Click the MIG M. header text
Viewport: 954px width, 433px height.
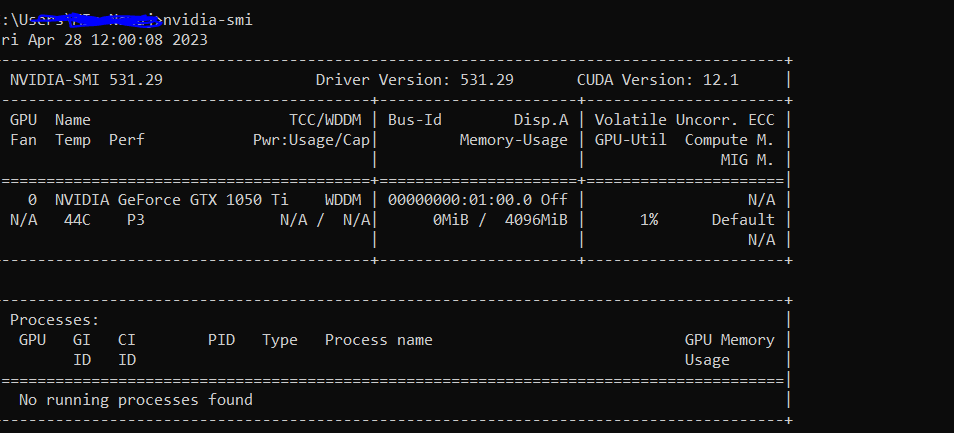point(747,160)
